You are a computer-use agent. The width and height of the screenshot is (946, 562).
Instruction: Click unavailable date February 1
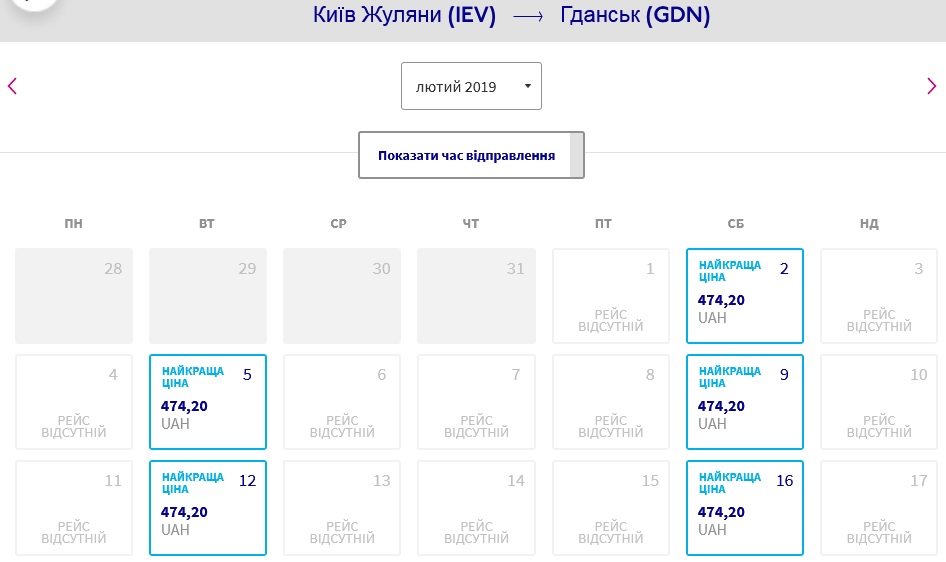611,295
